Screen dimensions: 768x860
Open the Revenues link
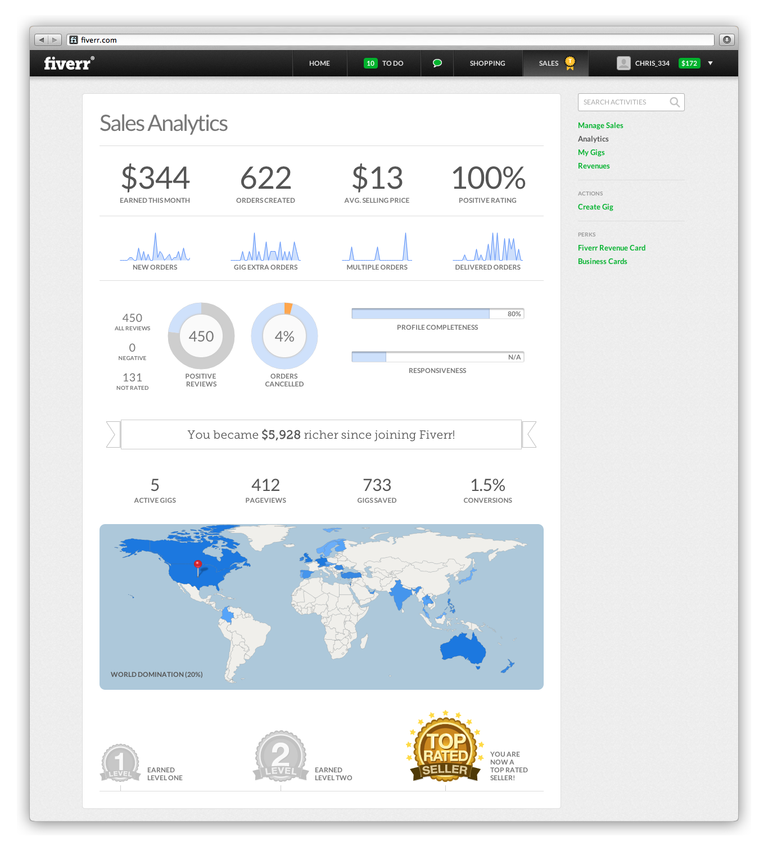[594, 166]
